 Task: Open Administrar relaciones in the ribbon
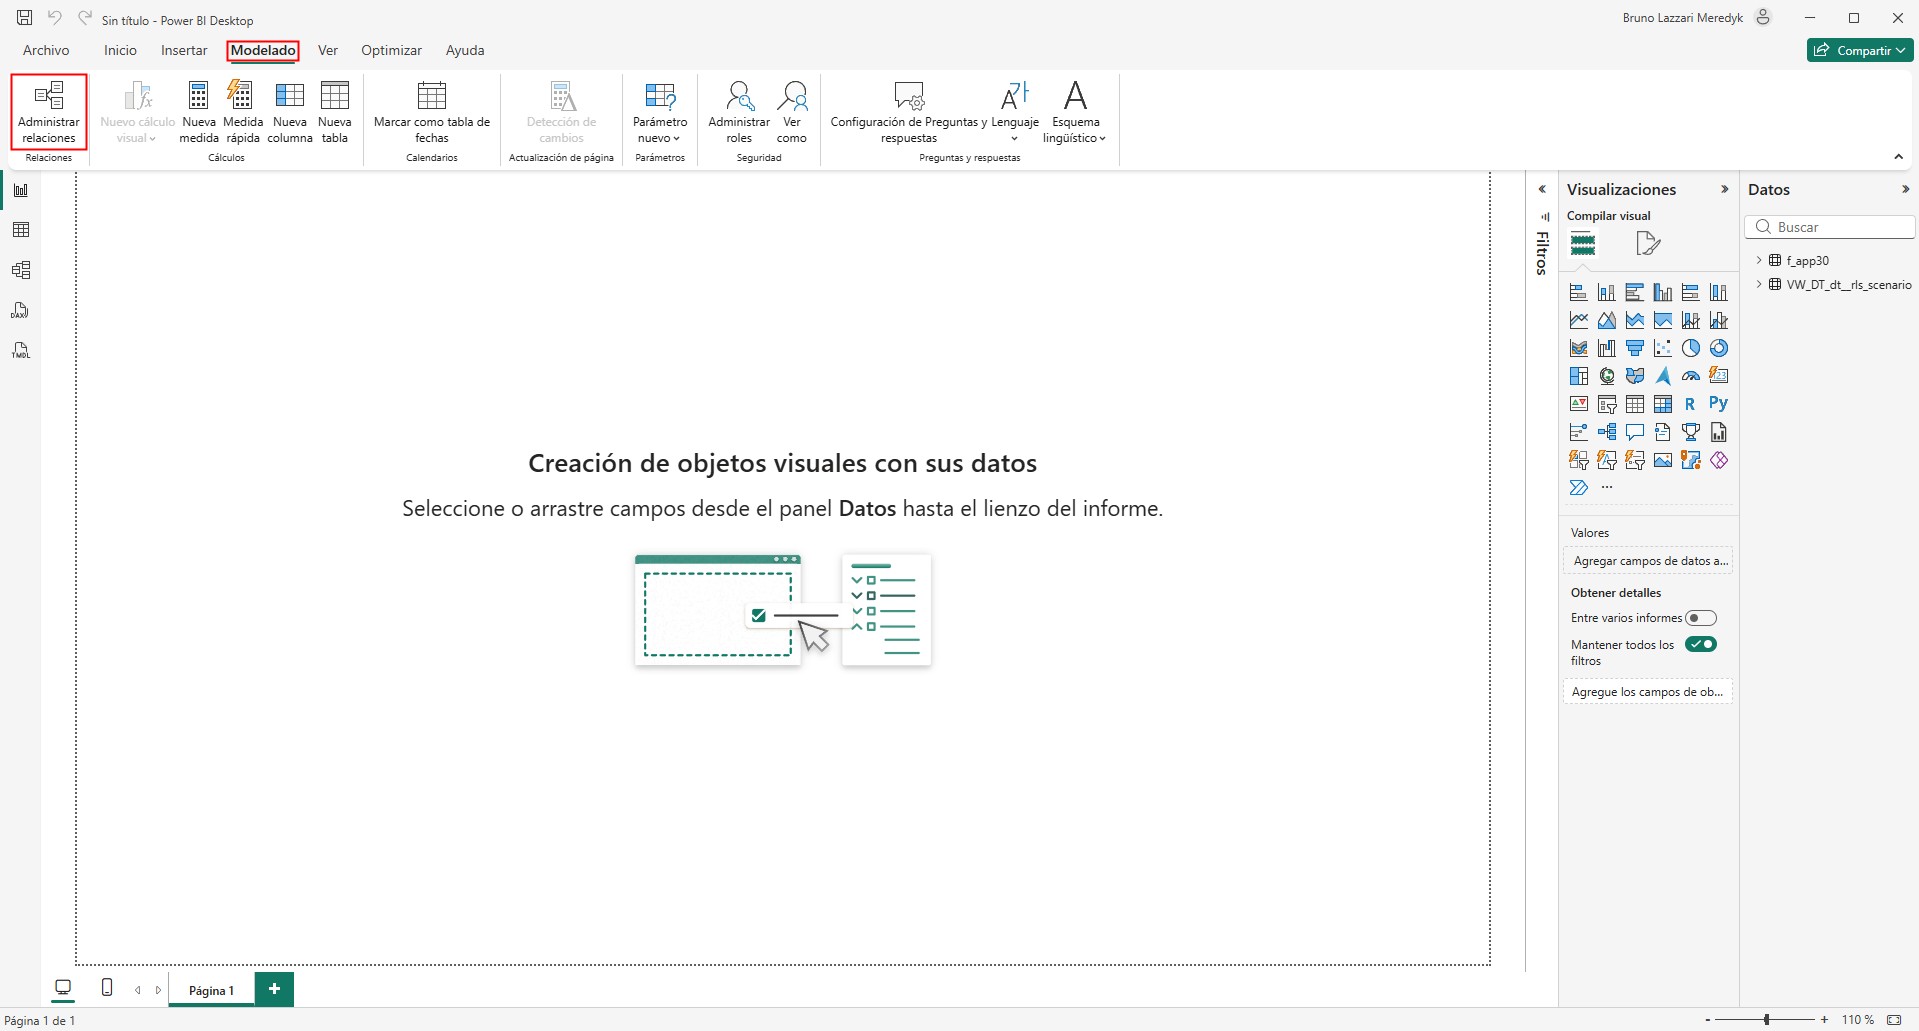49,112
